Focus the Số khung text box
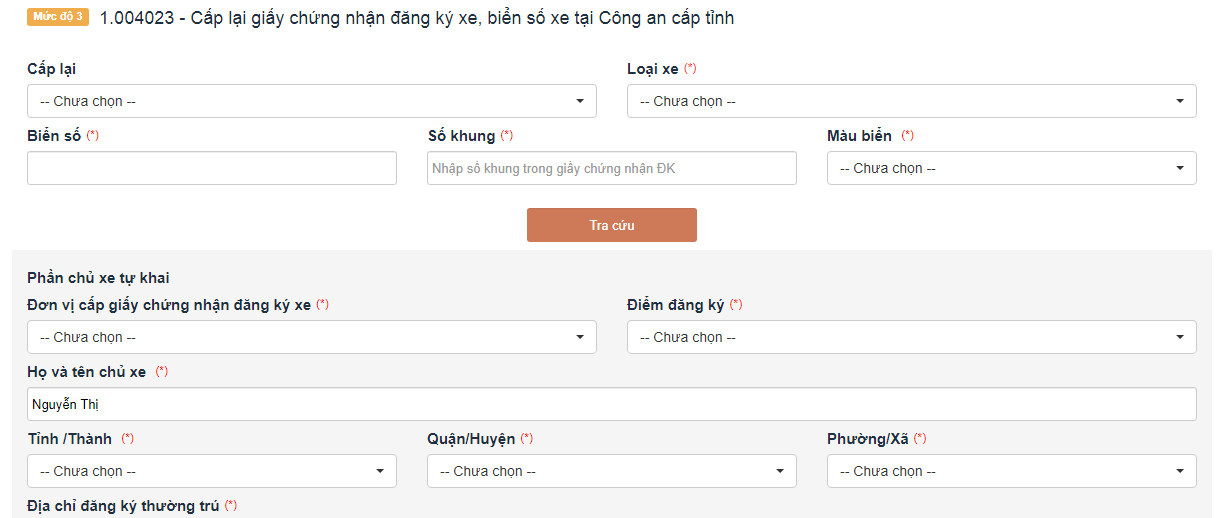Viewport: 1230px width, 518px height. [x=611, y=168]
